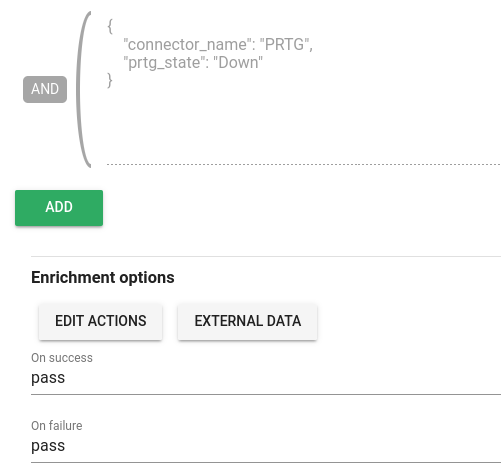Click the dotted line under the JSON editor
Screen dimensions: 501x466
click(x=304, y=164)
